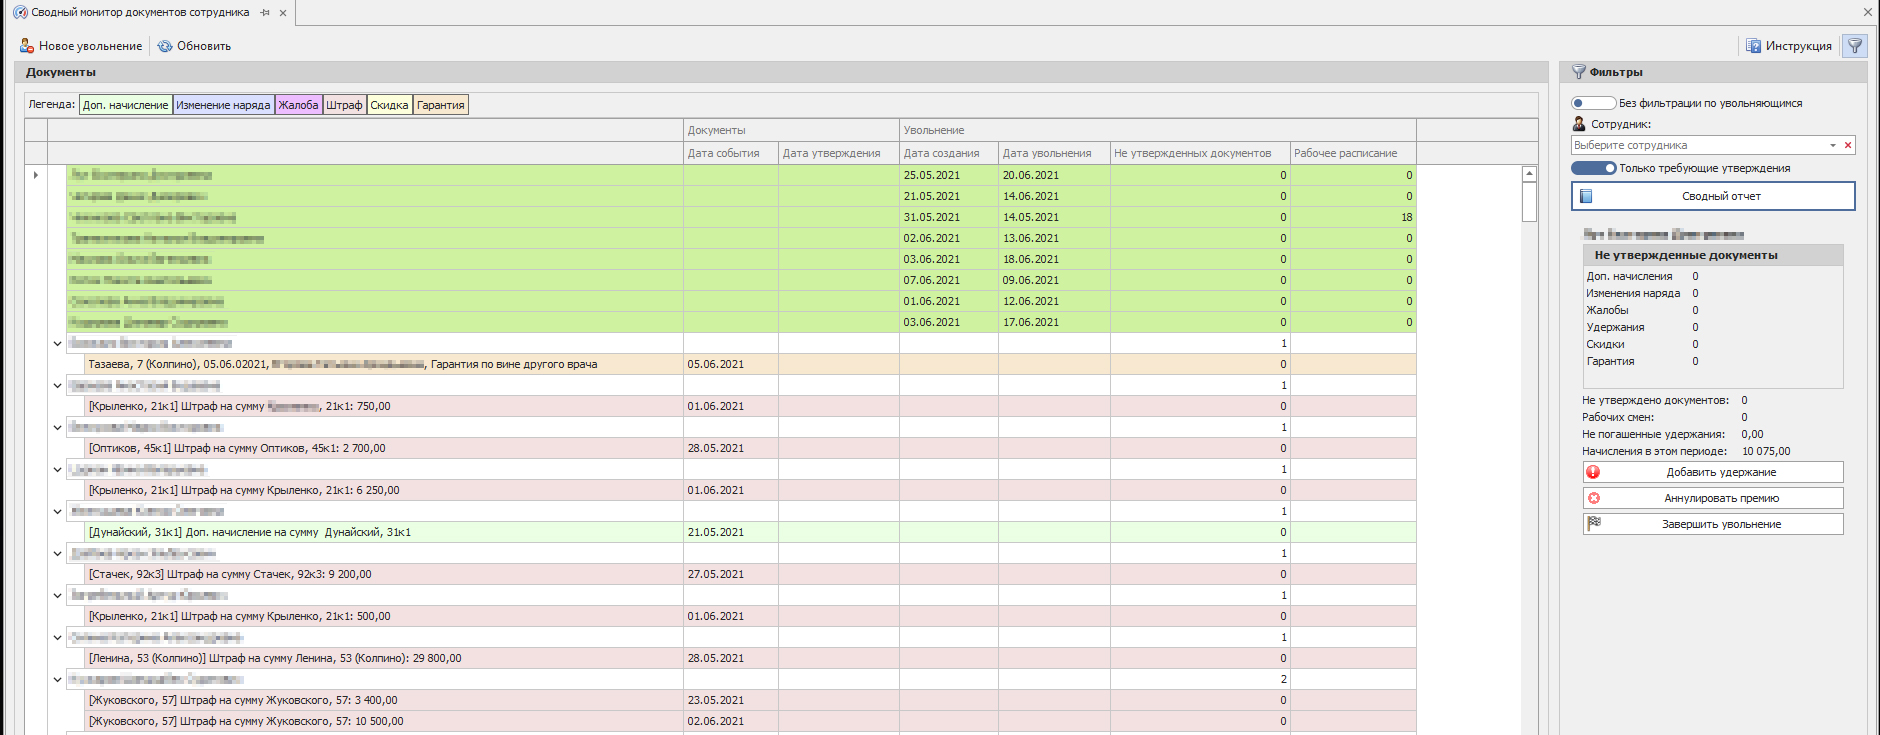Click the blue Изменение наряда legend swatch
This screenshot has height=735, width=1880.
pos(223,105)
